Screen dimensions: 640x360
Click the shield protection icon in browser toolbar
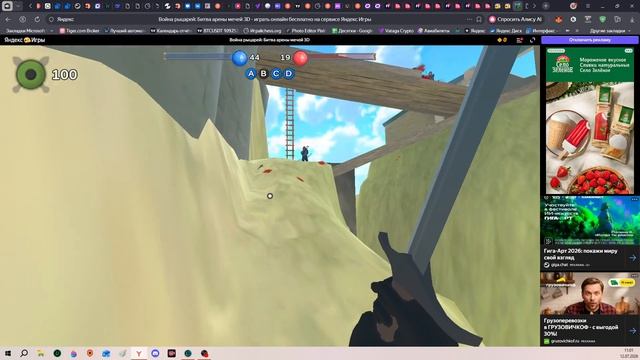coord(602,19)
